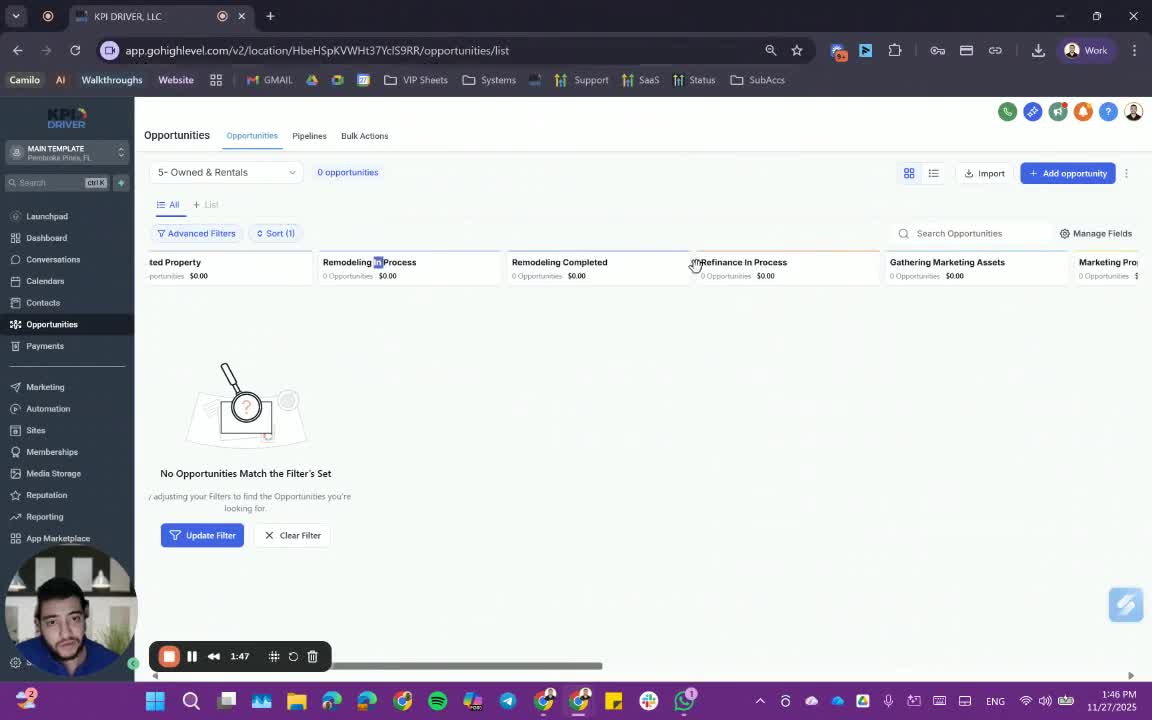
Task: Click the sidebar Search box
Action: 57,183
